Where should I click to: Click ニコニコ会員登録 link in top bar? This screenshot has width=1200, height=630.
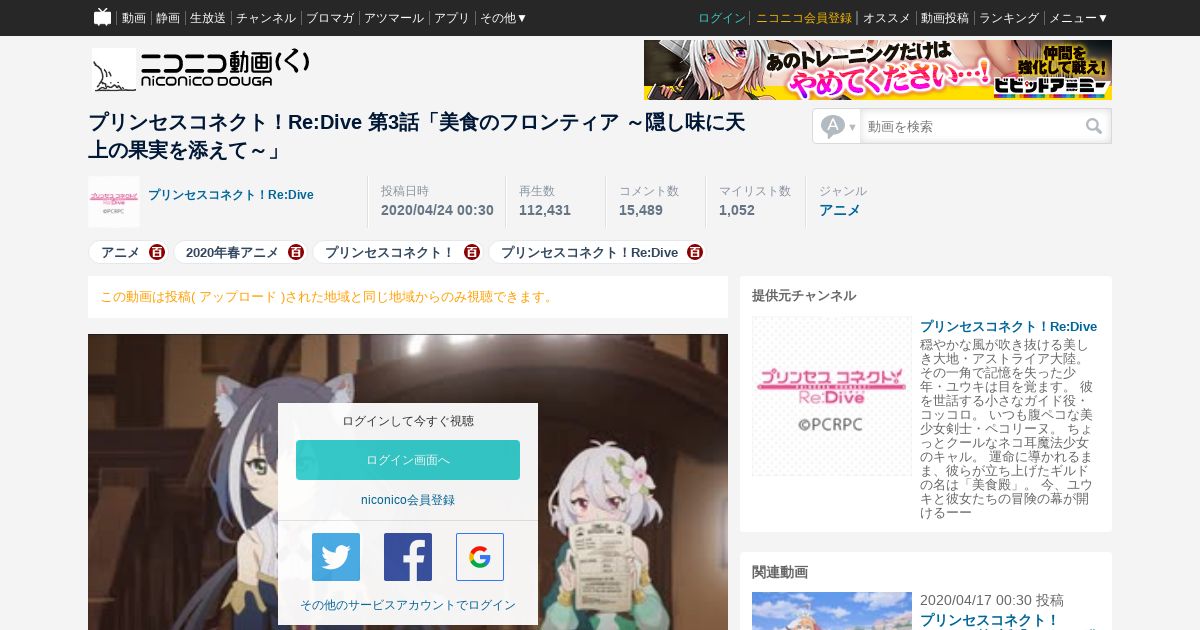coord(804,18)
